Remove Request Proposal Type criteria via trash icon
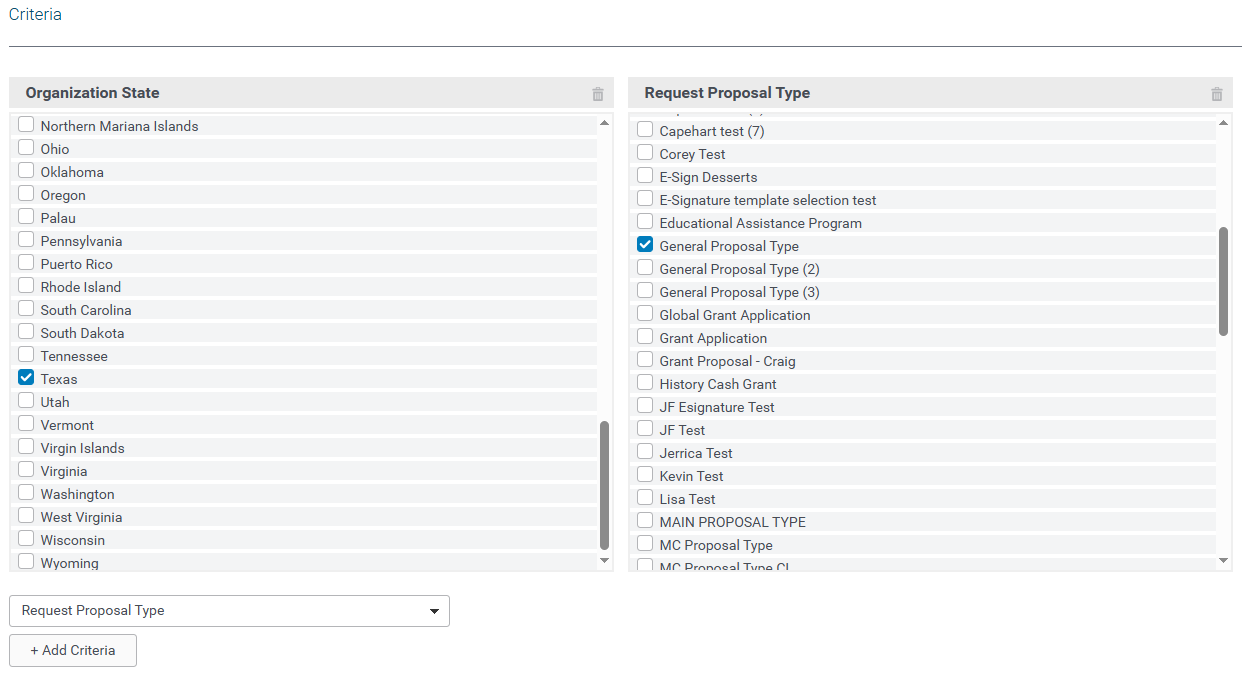The width and height of the screenshot is (1242, 674). [1217, 94]
